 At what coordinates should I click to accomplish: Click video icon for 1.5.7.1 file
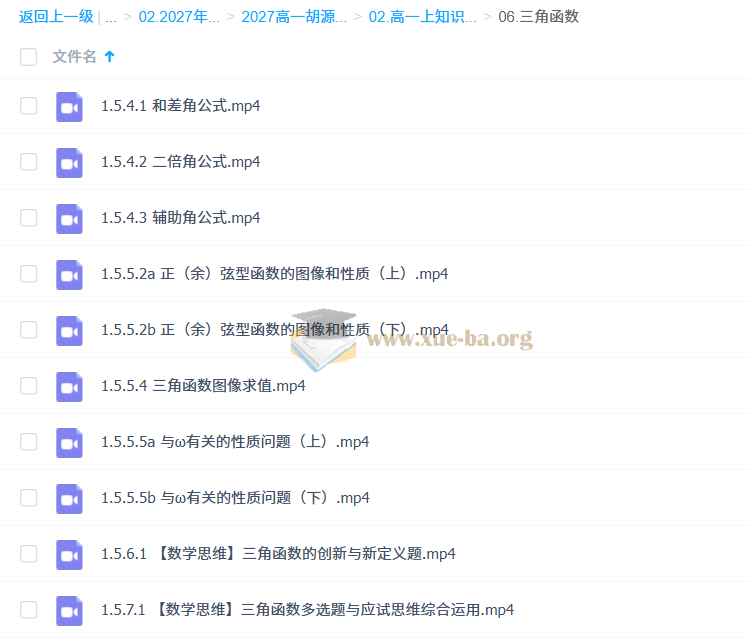(x=69, y=610)
